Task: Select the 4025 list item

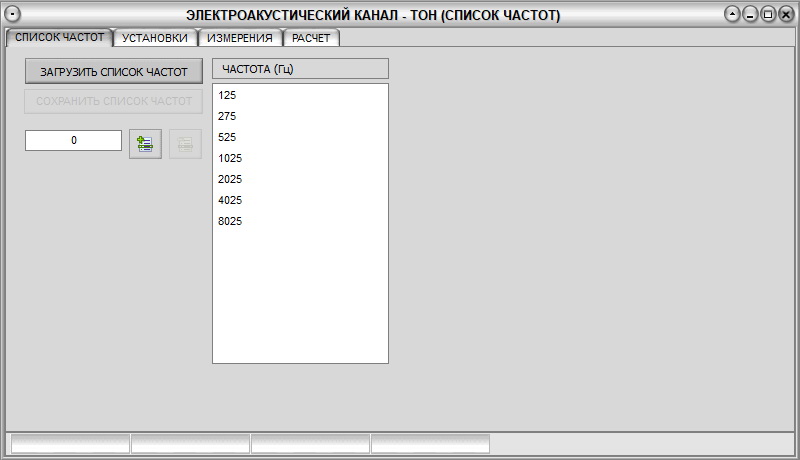Action: 230,200
